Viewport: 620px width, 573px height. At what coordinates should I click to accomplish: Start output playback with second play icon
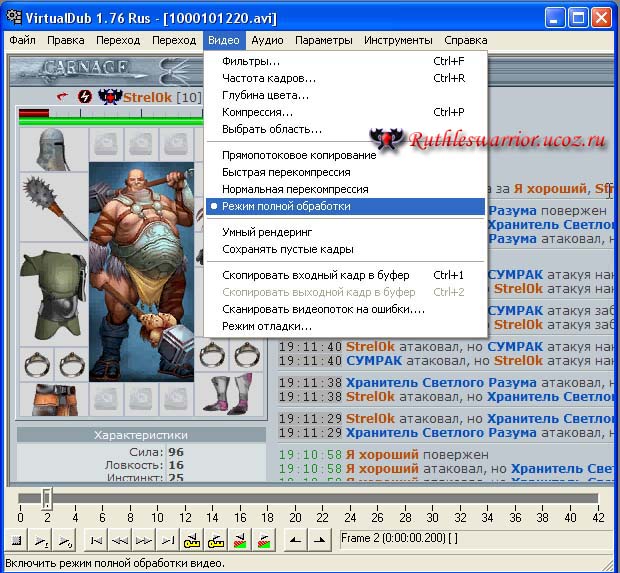click(64, 540)
